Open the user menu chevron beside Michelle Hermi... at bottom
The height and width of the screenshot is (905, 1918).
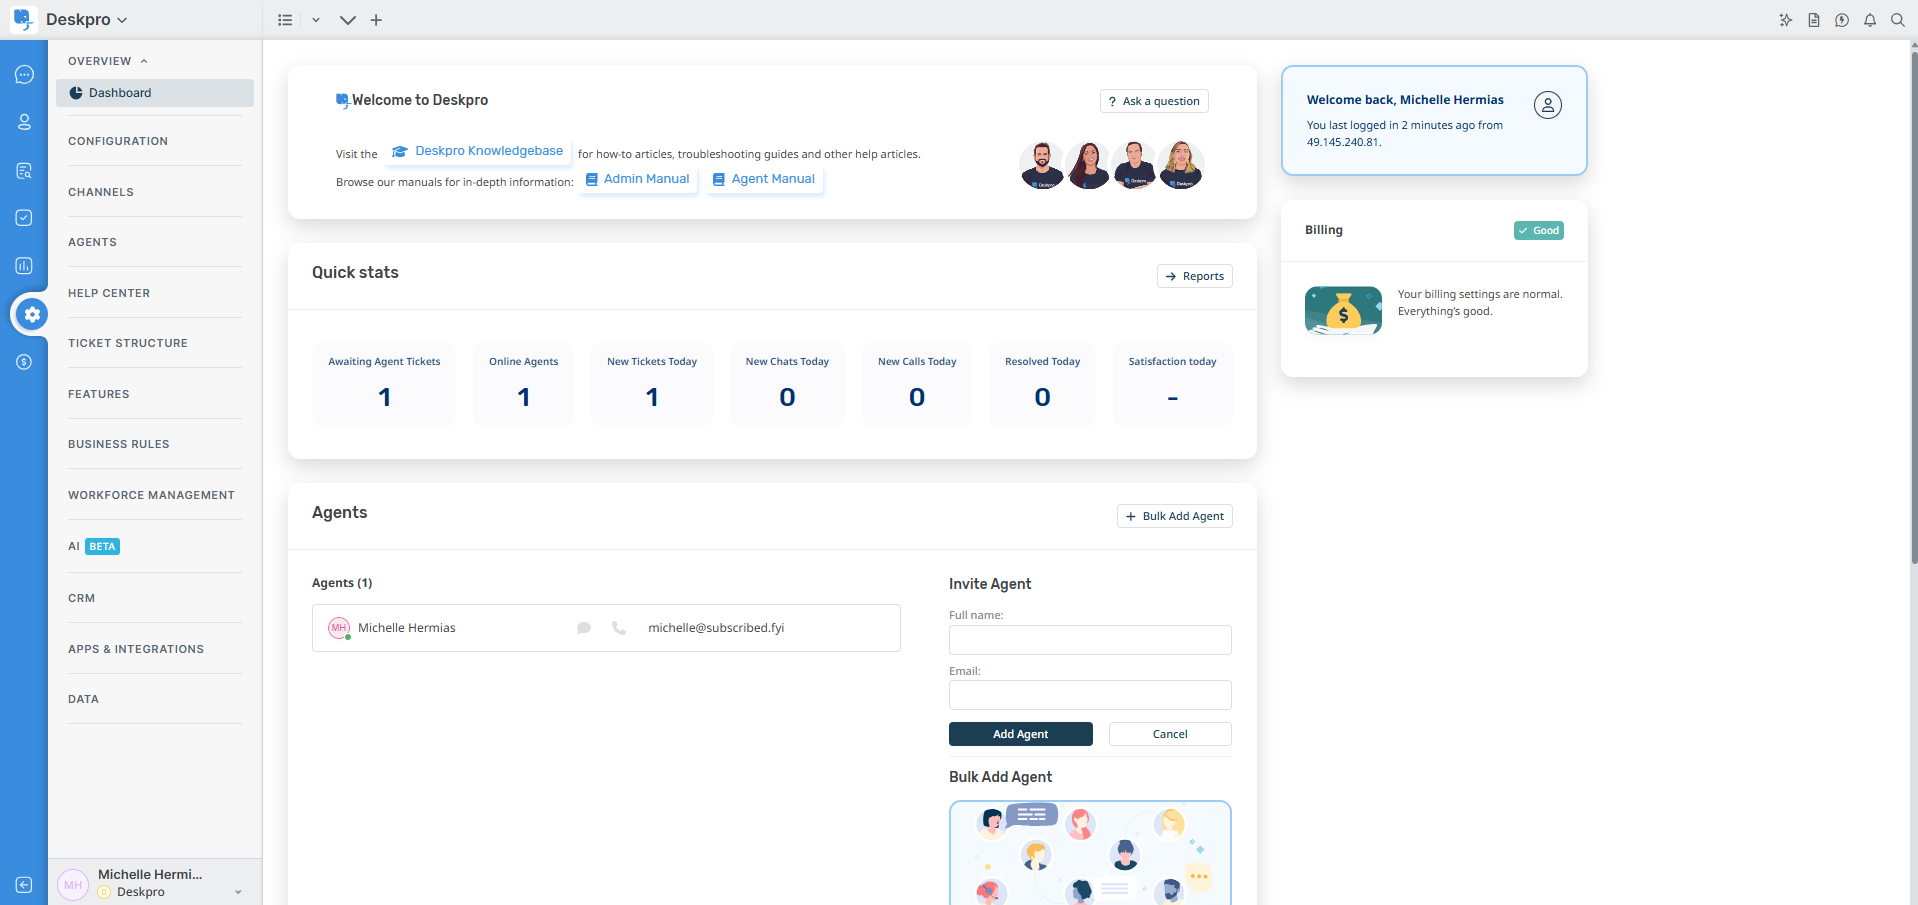[238, 892]
